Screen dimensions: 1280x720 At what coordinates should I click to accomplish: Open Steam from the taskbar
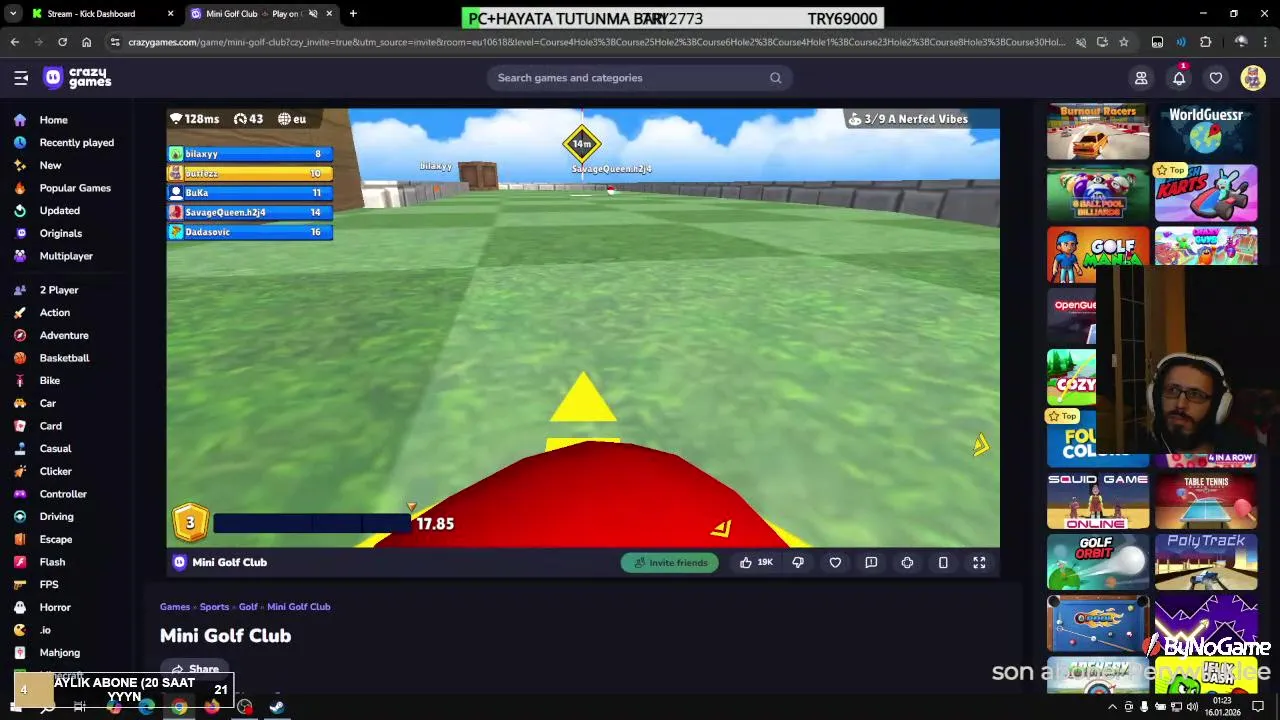tap(277, 707)
